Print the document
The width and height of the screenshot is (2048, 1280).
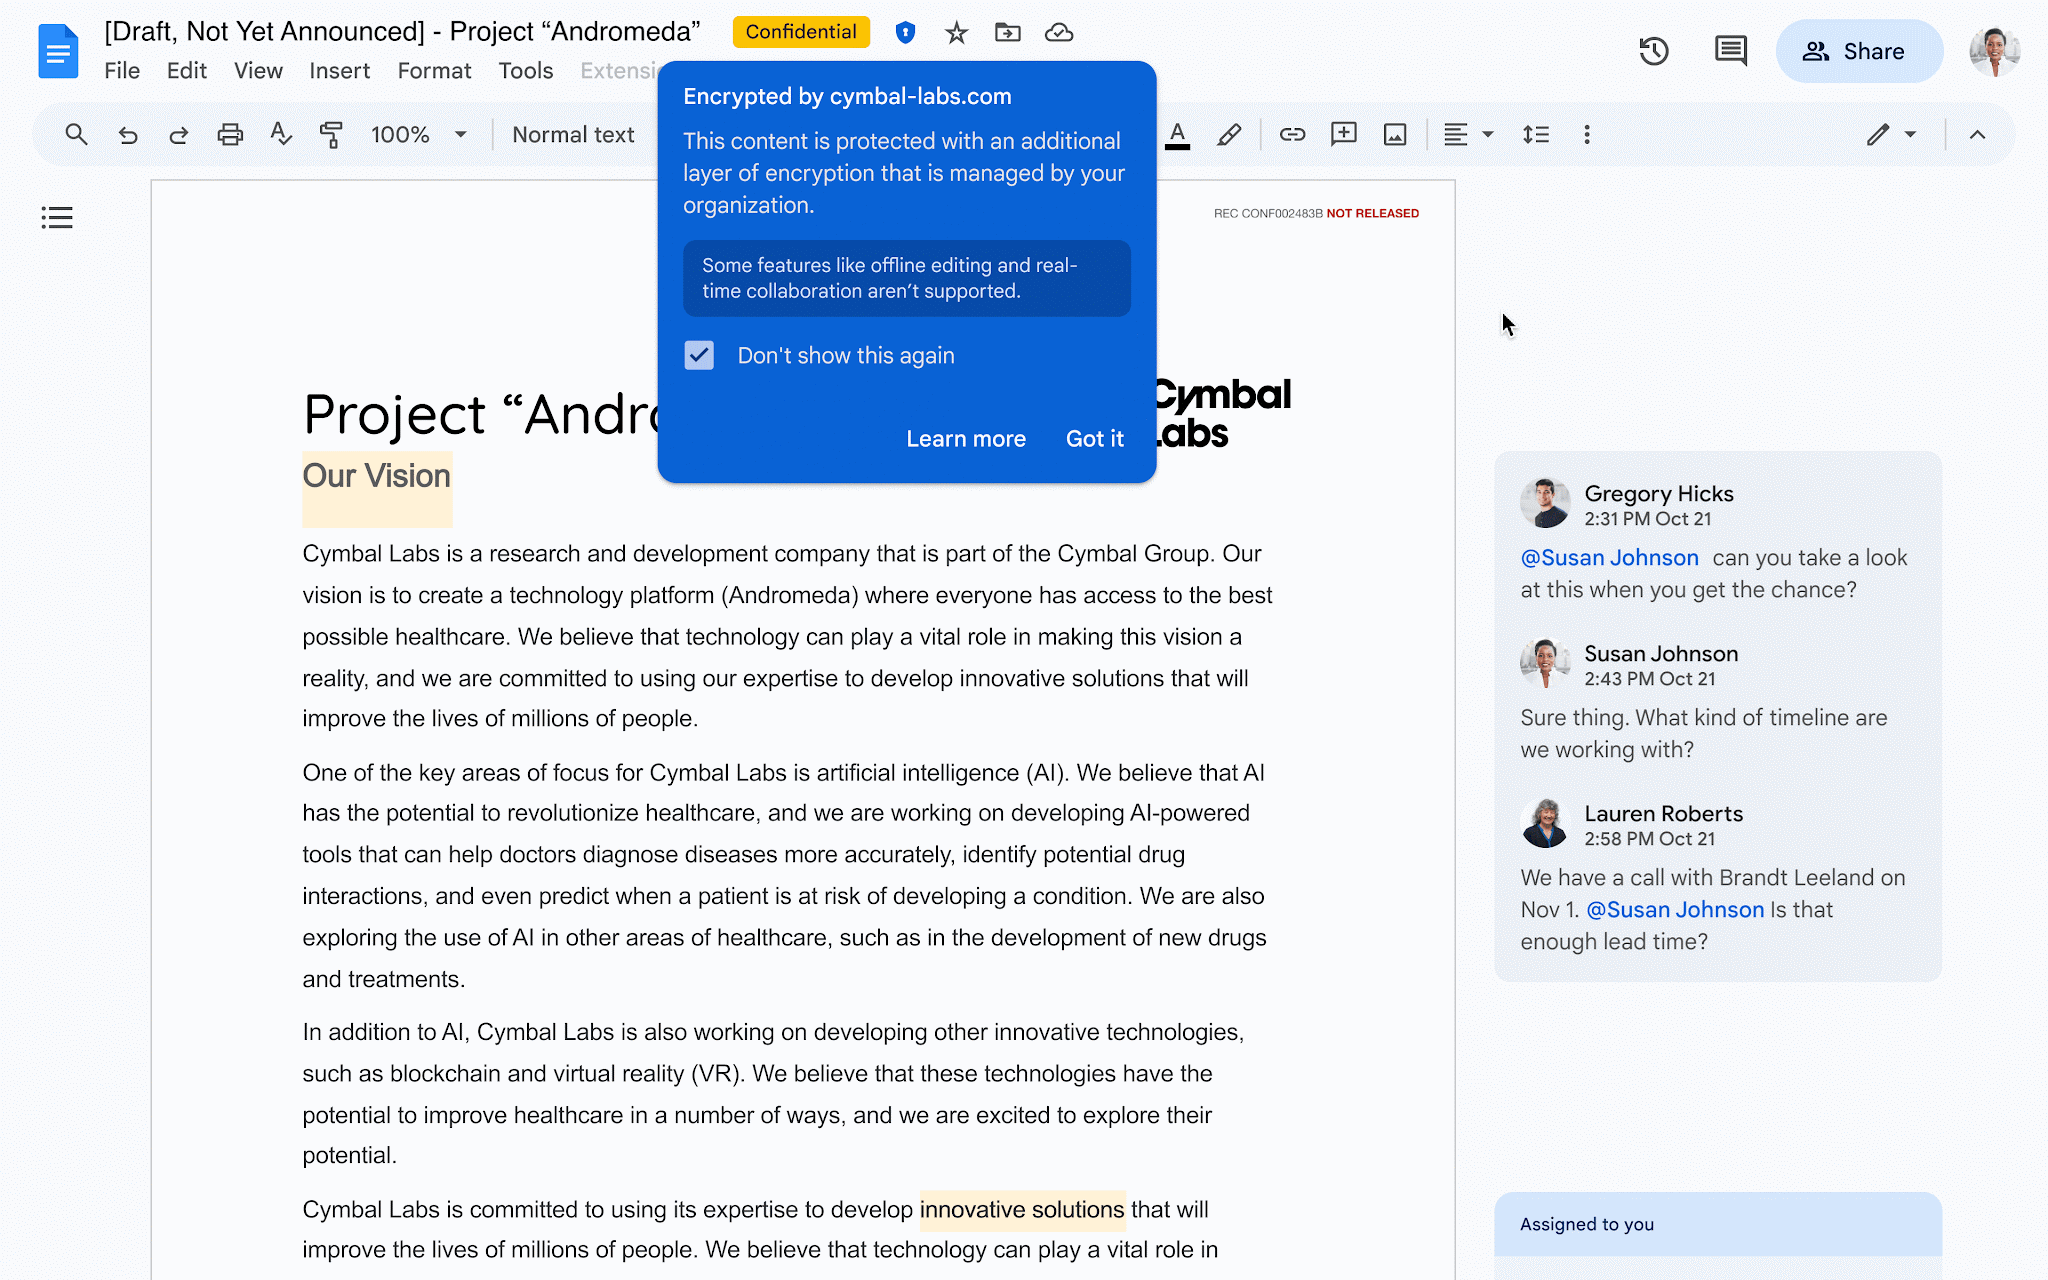click(x=229, y=134)
